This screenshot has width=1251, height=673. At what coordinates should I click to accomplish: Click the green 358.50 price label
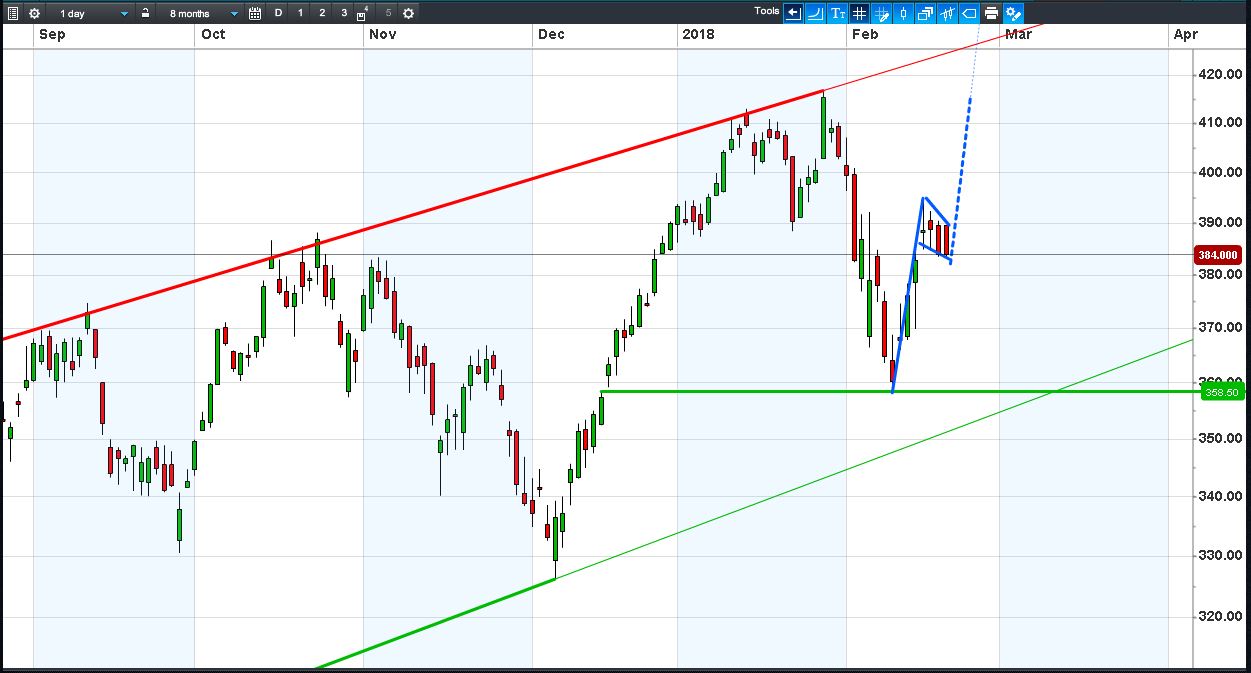1221,392
